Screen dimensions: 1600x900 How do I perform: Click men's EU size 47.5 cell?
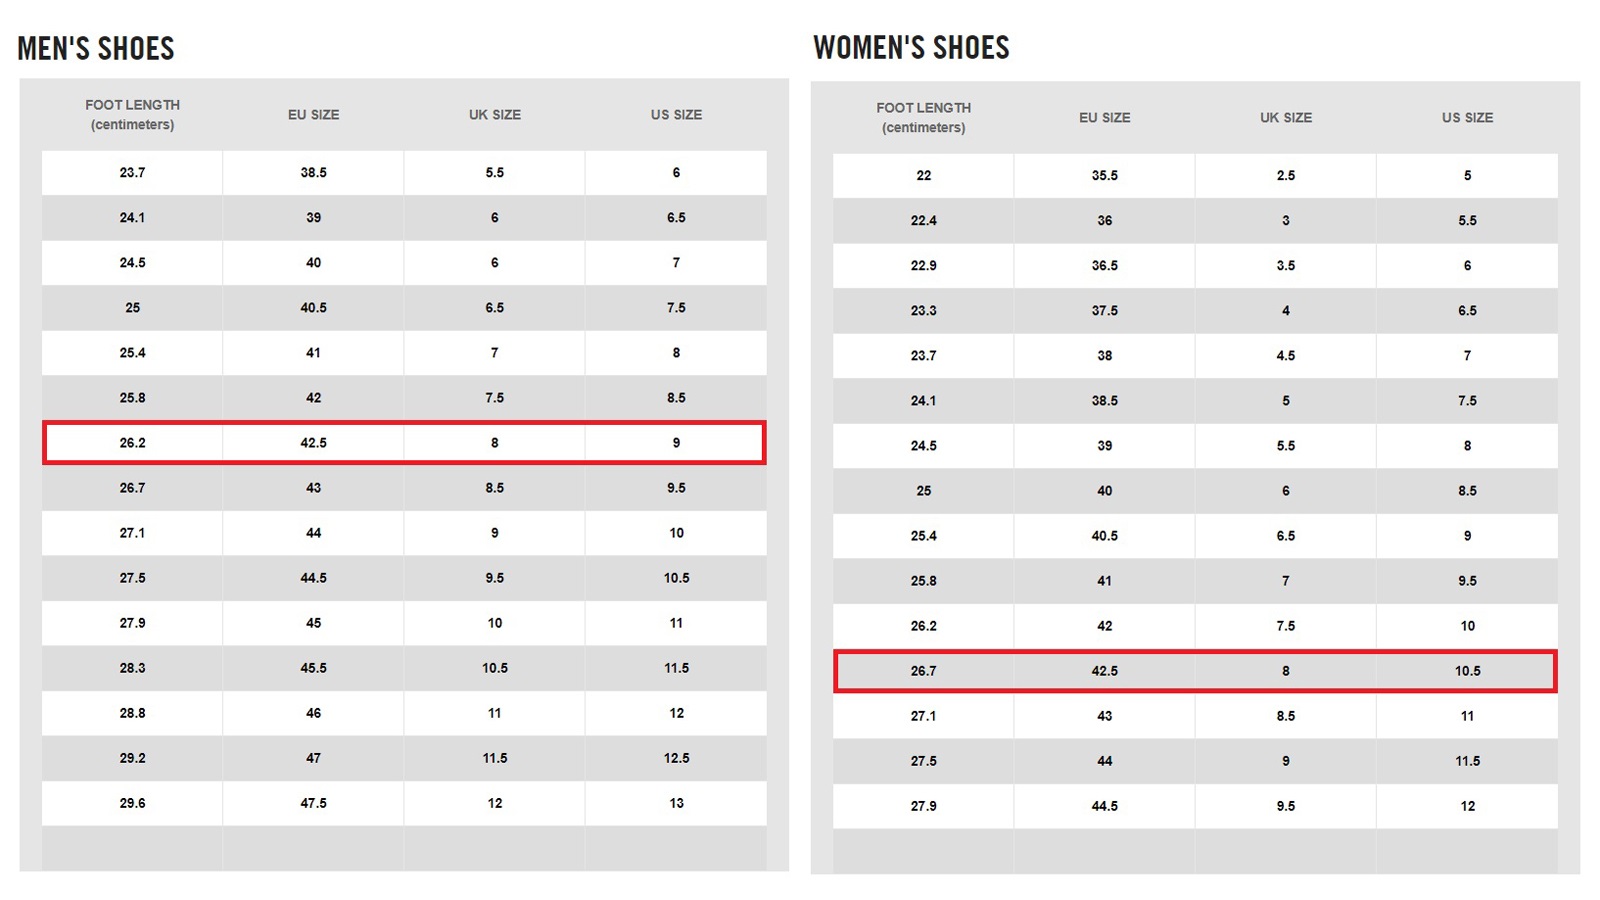[313, 803]
